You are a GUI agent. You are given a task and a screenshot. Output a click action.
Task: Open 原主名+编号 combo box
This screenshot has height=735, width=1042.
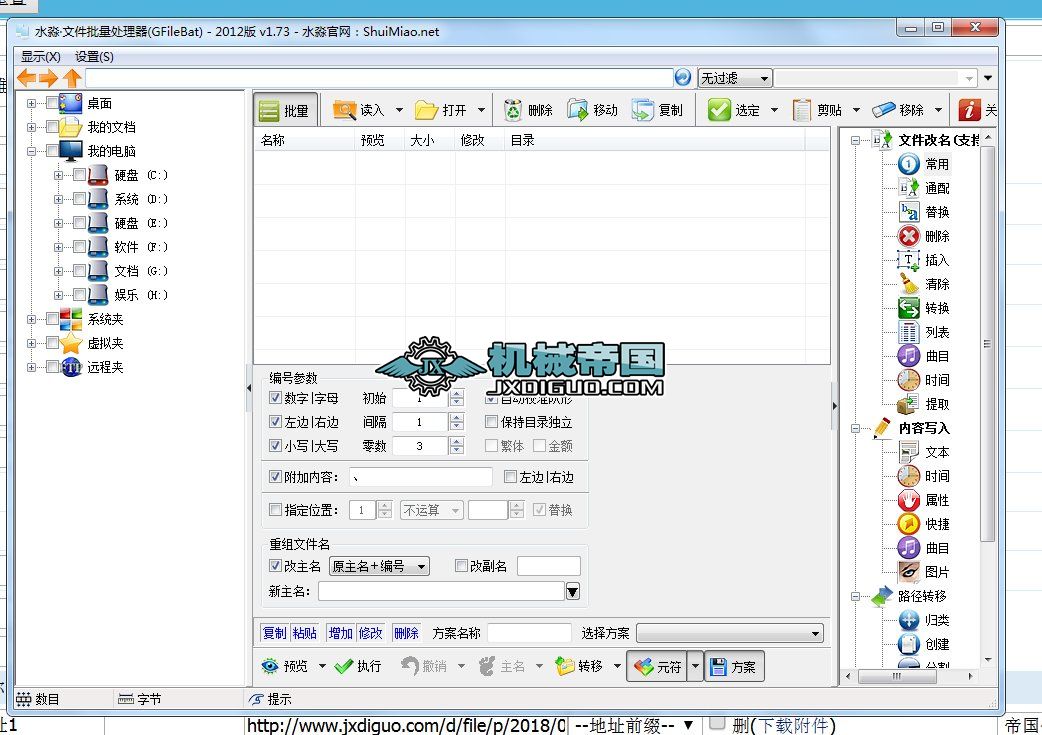coord(379,566)
